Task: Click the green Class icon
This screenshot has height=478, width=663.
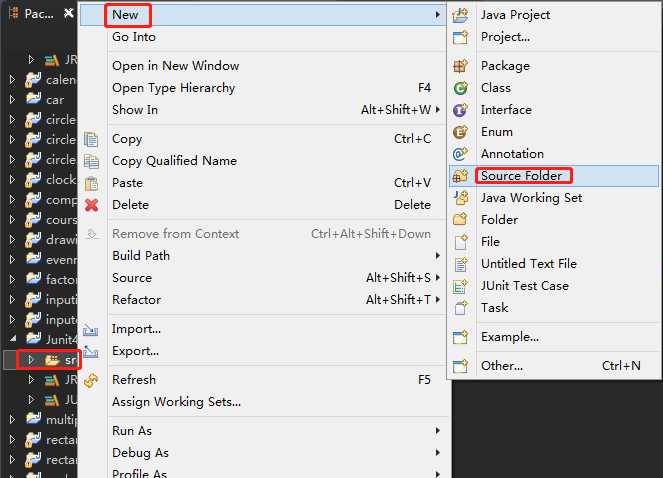Action: click(x=460, y=88)
